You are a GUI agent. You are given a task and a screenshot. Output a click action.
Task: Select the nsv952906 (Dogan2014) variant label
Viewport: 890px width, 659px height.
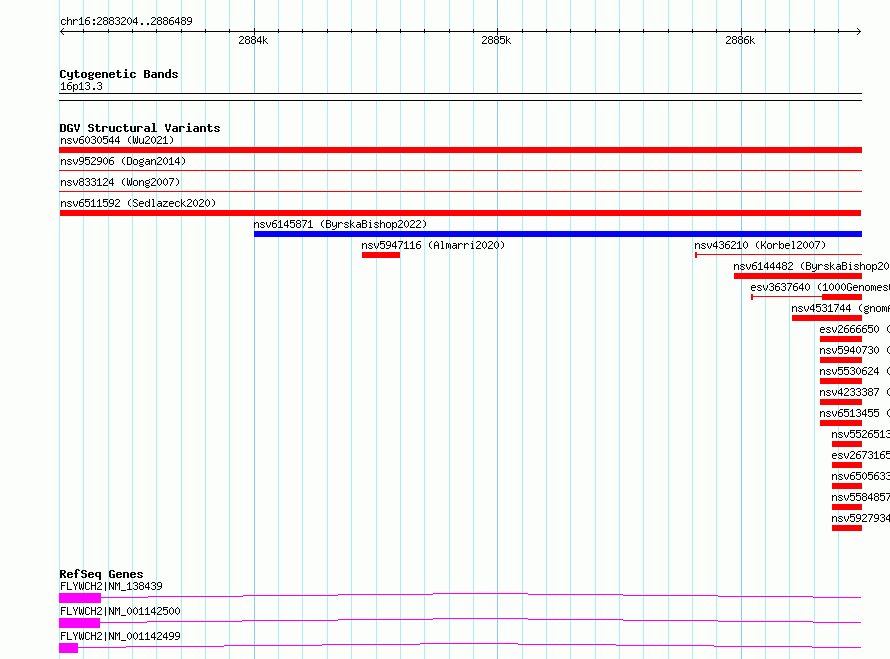(123, 161)
